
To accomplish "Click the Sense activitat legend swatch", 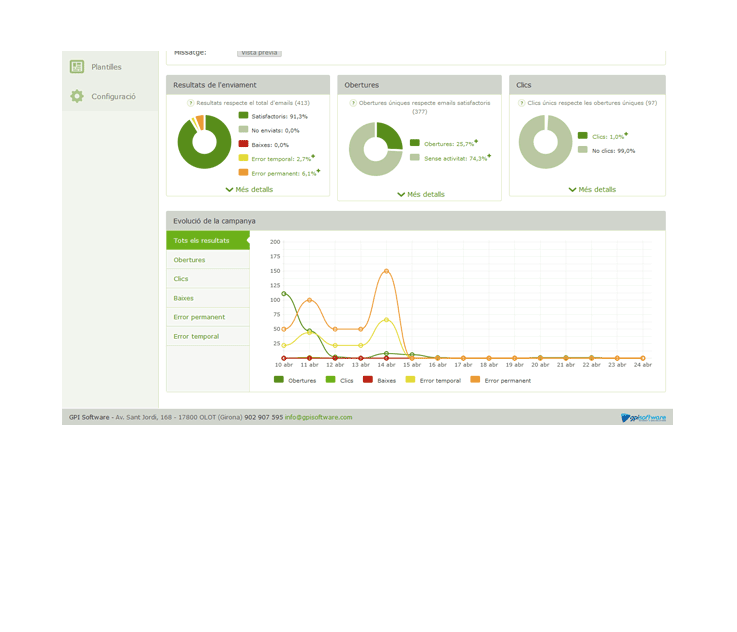I will click(415, 157).
